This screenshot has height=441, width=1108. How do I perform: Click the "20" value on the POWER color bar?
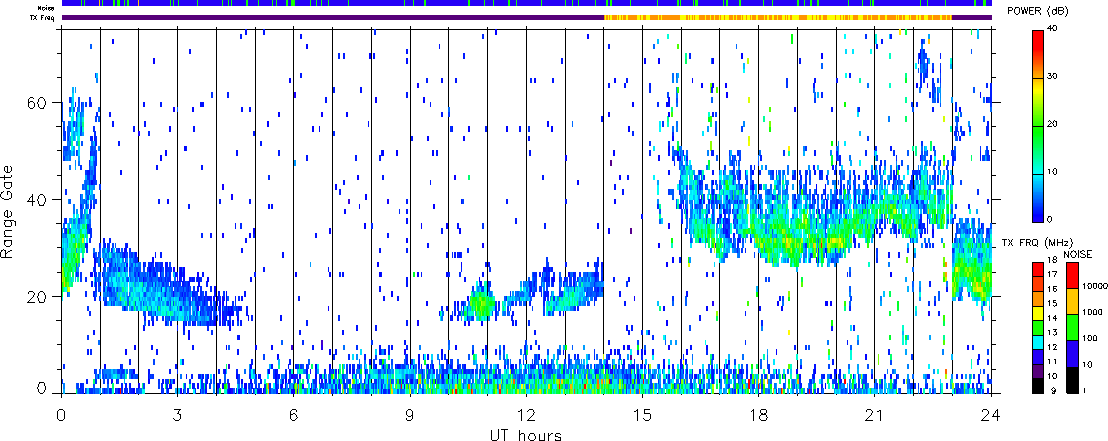1053,124
